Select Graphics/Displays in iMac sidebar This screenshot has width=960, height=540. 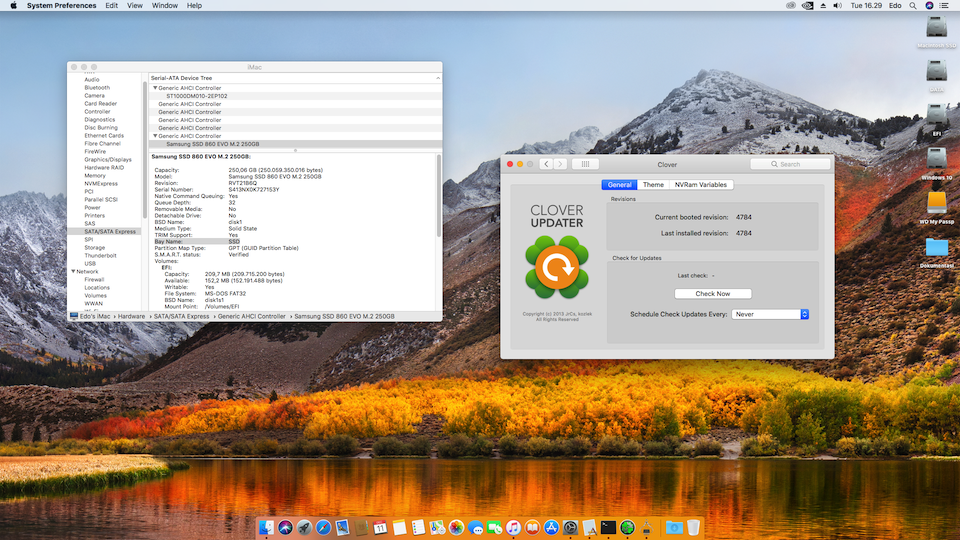pyautogui.click(x=108, y=159)
